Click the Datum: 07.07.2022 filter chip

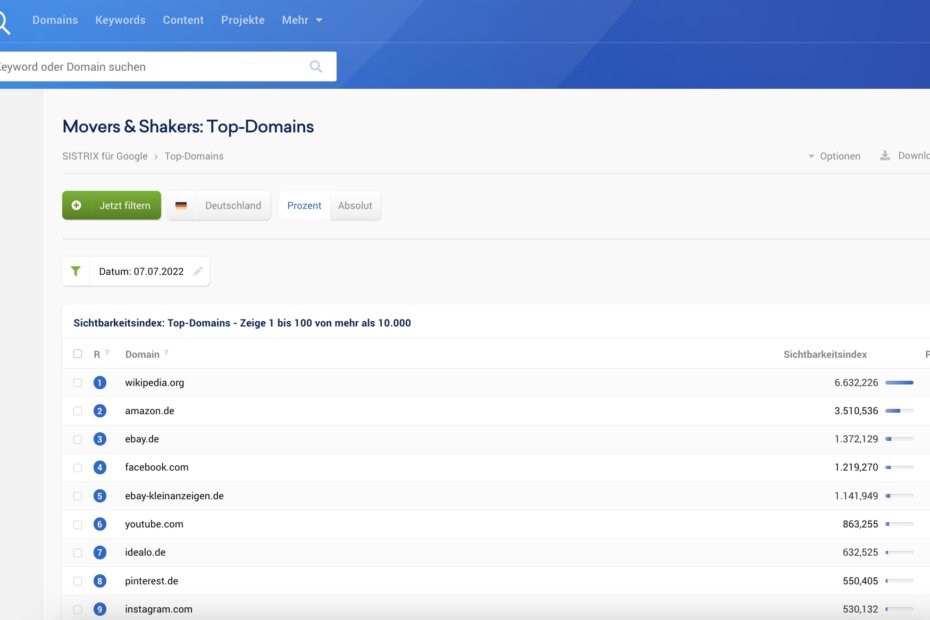point(136,271)
